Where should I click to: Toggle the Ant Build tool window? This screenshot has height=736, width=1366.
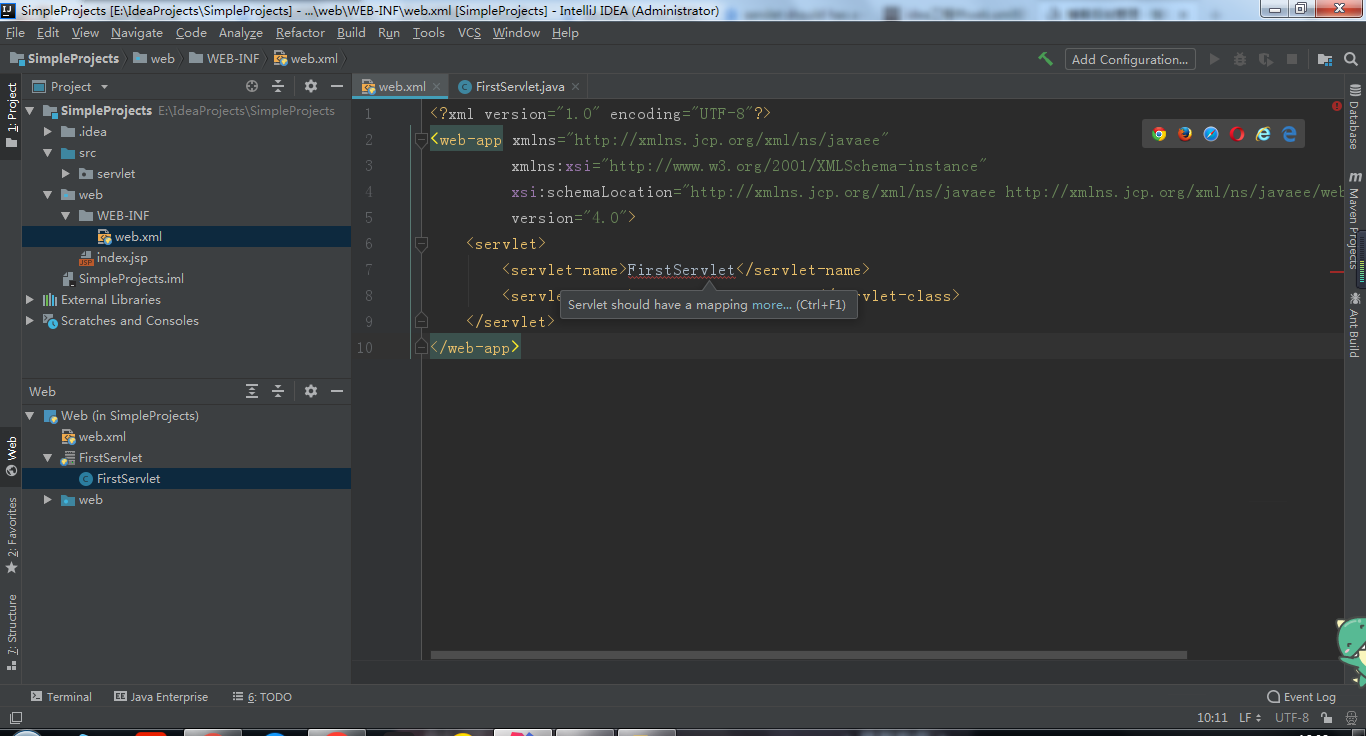click(1354, 324)
